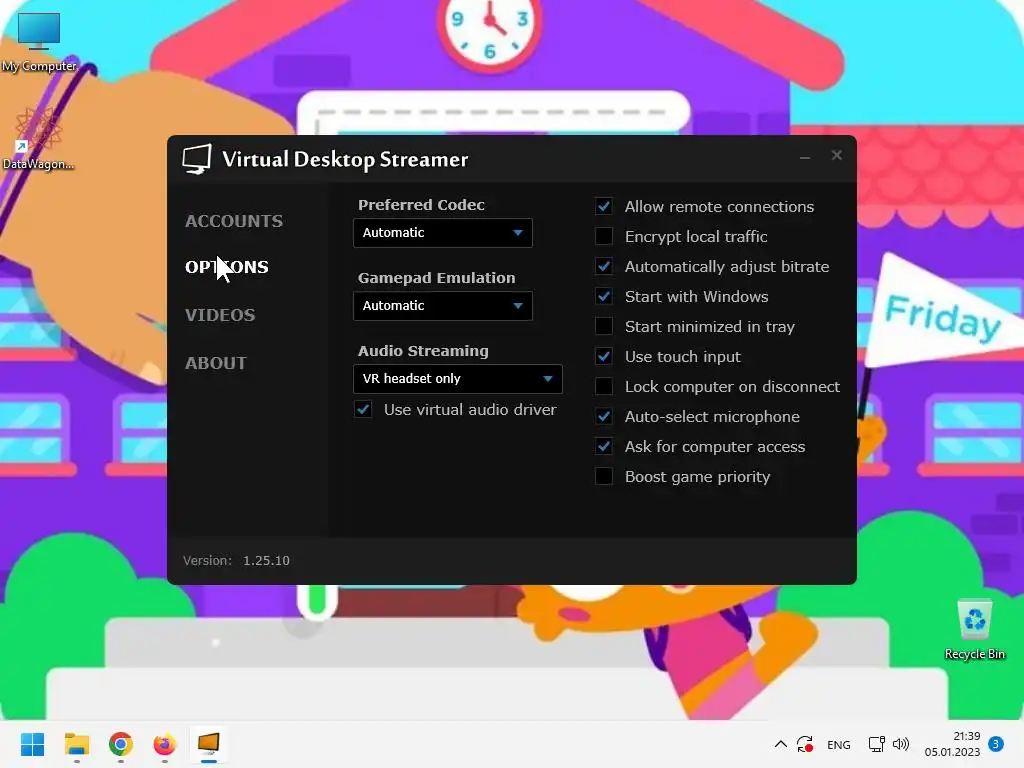Expand the Gamepad Emulation dropdown
The height and width of the screenshot is (768, 1024).
pyautogui.click(x=443, y=306)
